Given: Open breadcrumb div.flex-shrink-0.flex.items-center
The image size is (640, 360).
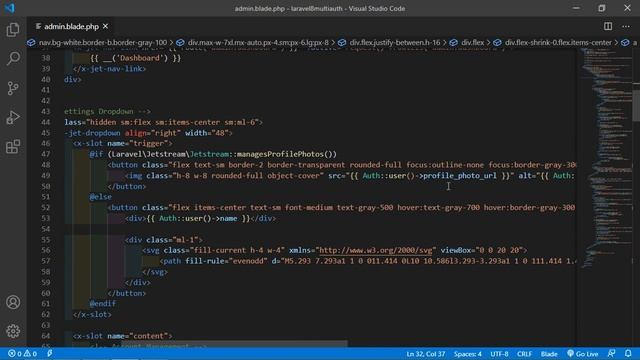Looking at the screenshot, I should click(558, 42).
